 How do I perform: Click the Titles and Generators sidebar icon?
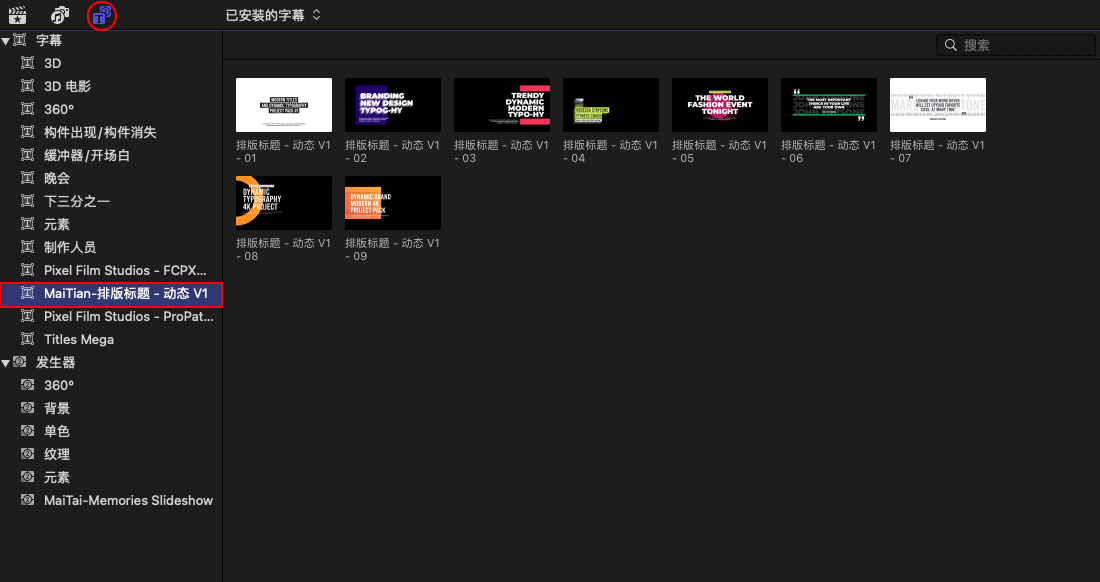tap(101, 15)
